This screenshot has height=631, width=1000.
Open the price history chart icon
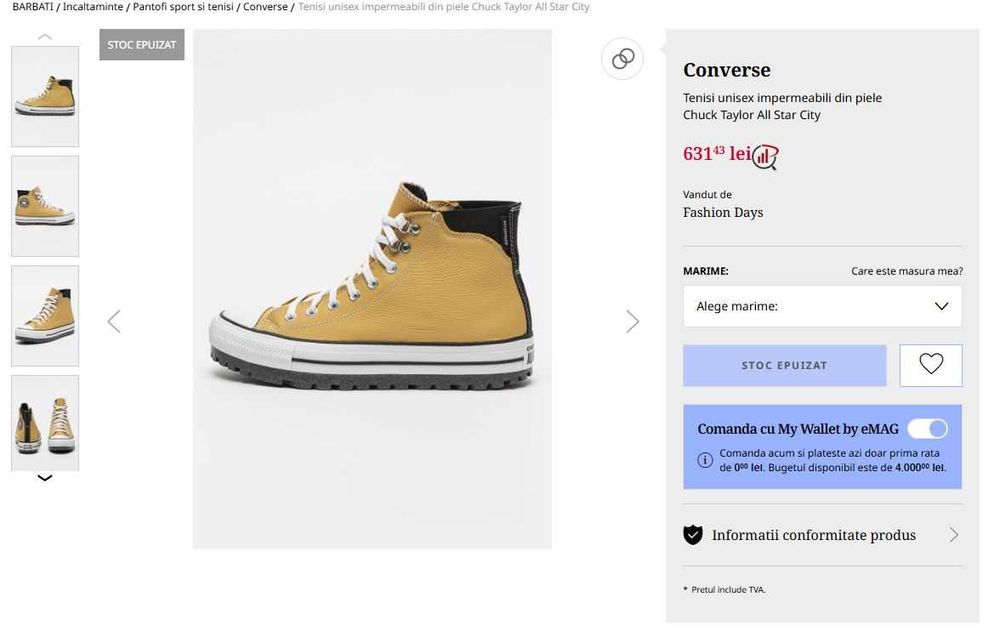click(x=766, y=155)
